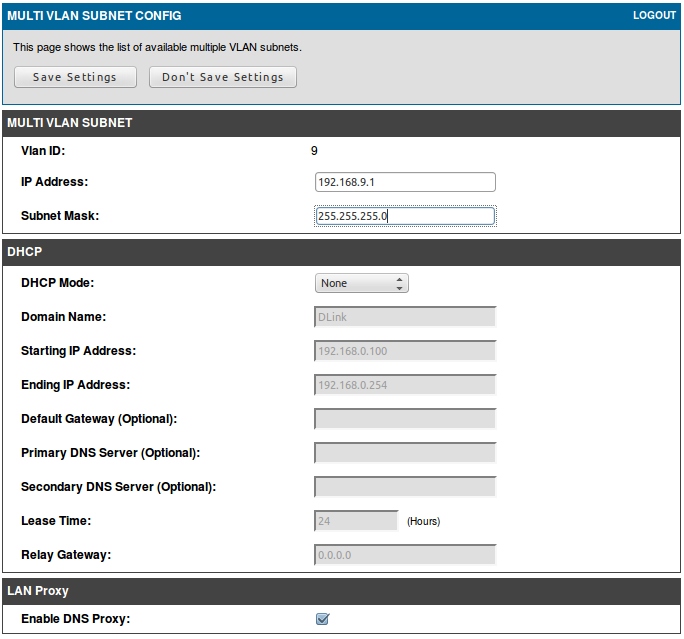Select the Domain Name text box
684x639 pixels.
405,317
